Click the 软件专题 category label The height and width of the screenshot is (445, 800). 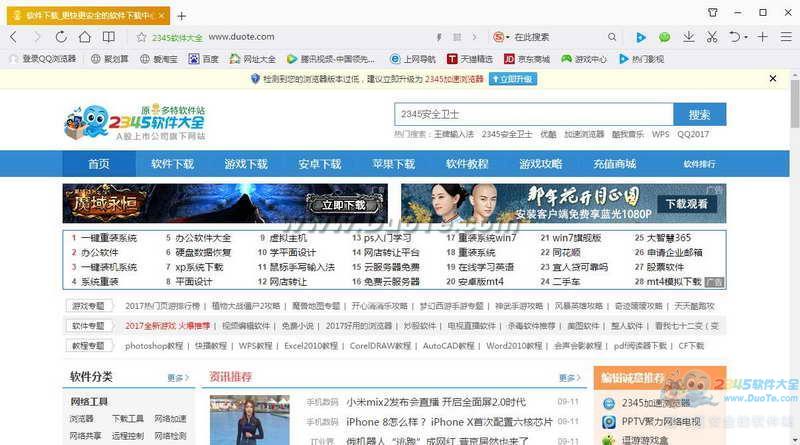pos(88,326)
